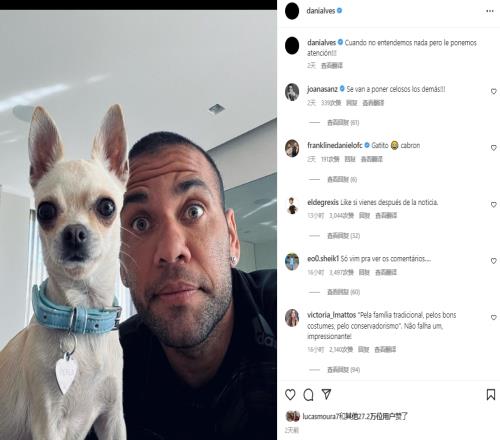Expand the 61 replies under joanasanz's comment

coord(343,123)
